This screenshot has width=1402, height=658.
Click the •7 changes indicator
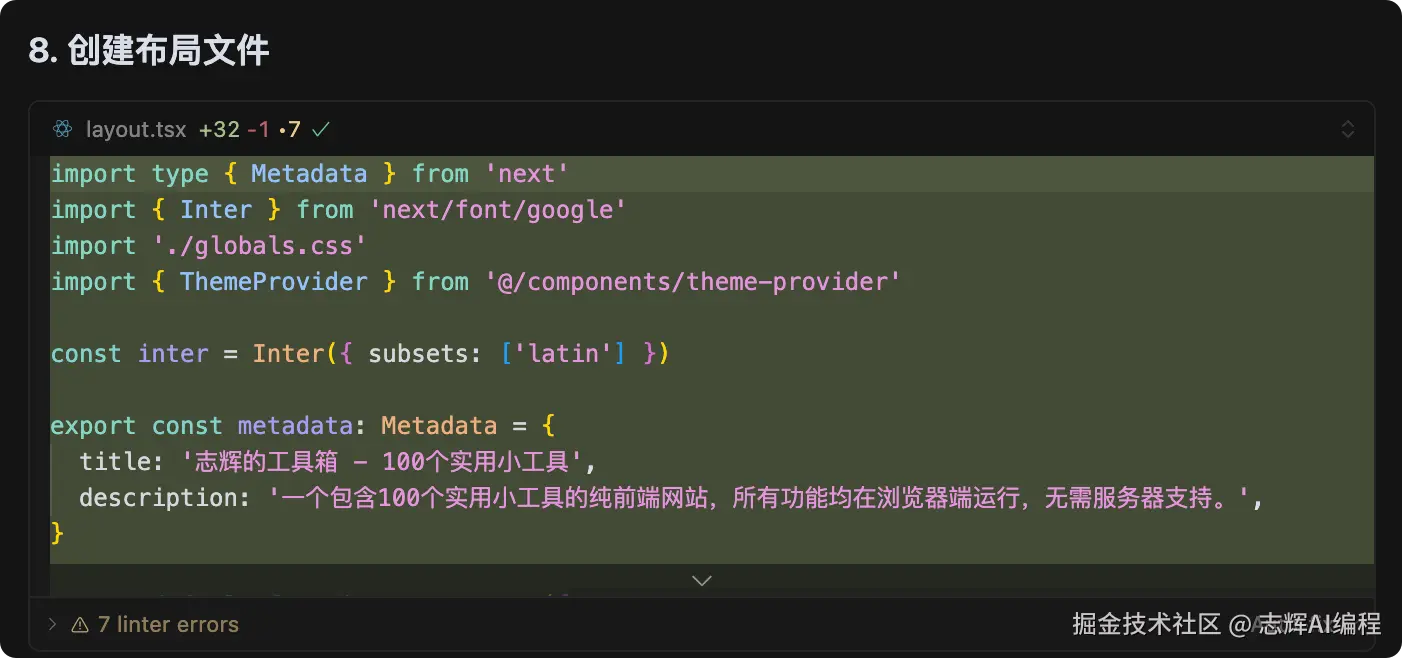coord(290,130)
